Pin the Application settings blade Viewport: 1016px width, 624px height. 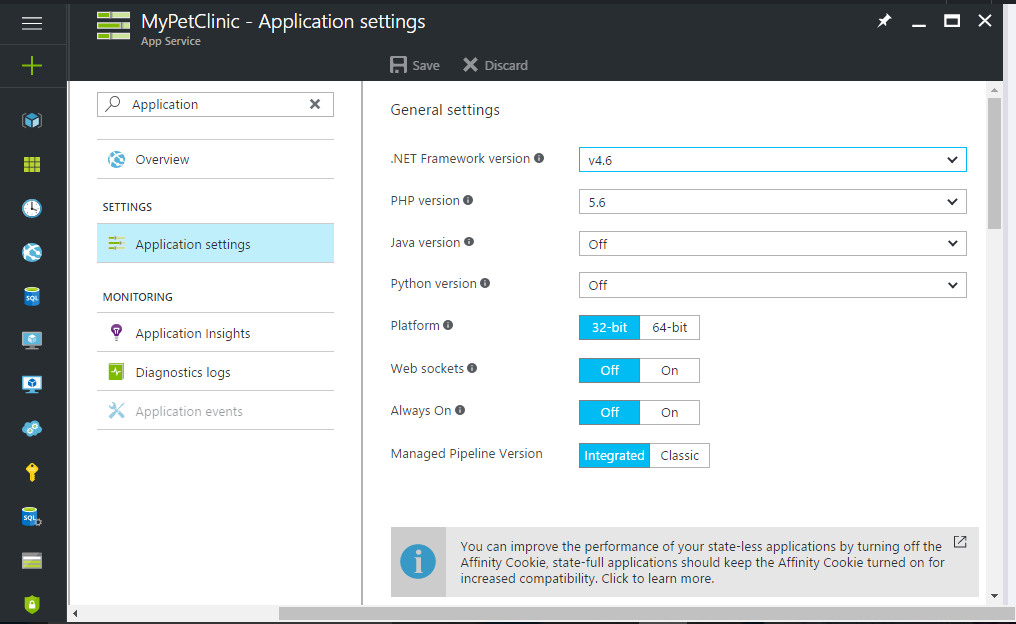884,21
